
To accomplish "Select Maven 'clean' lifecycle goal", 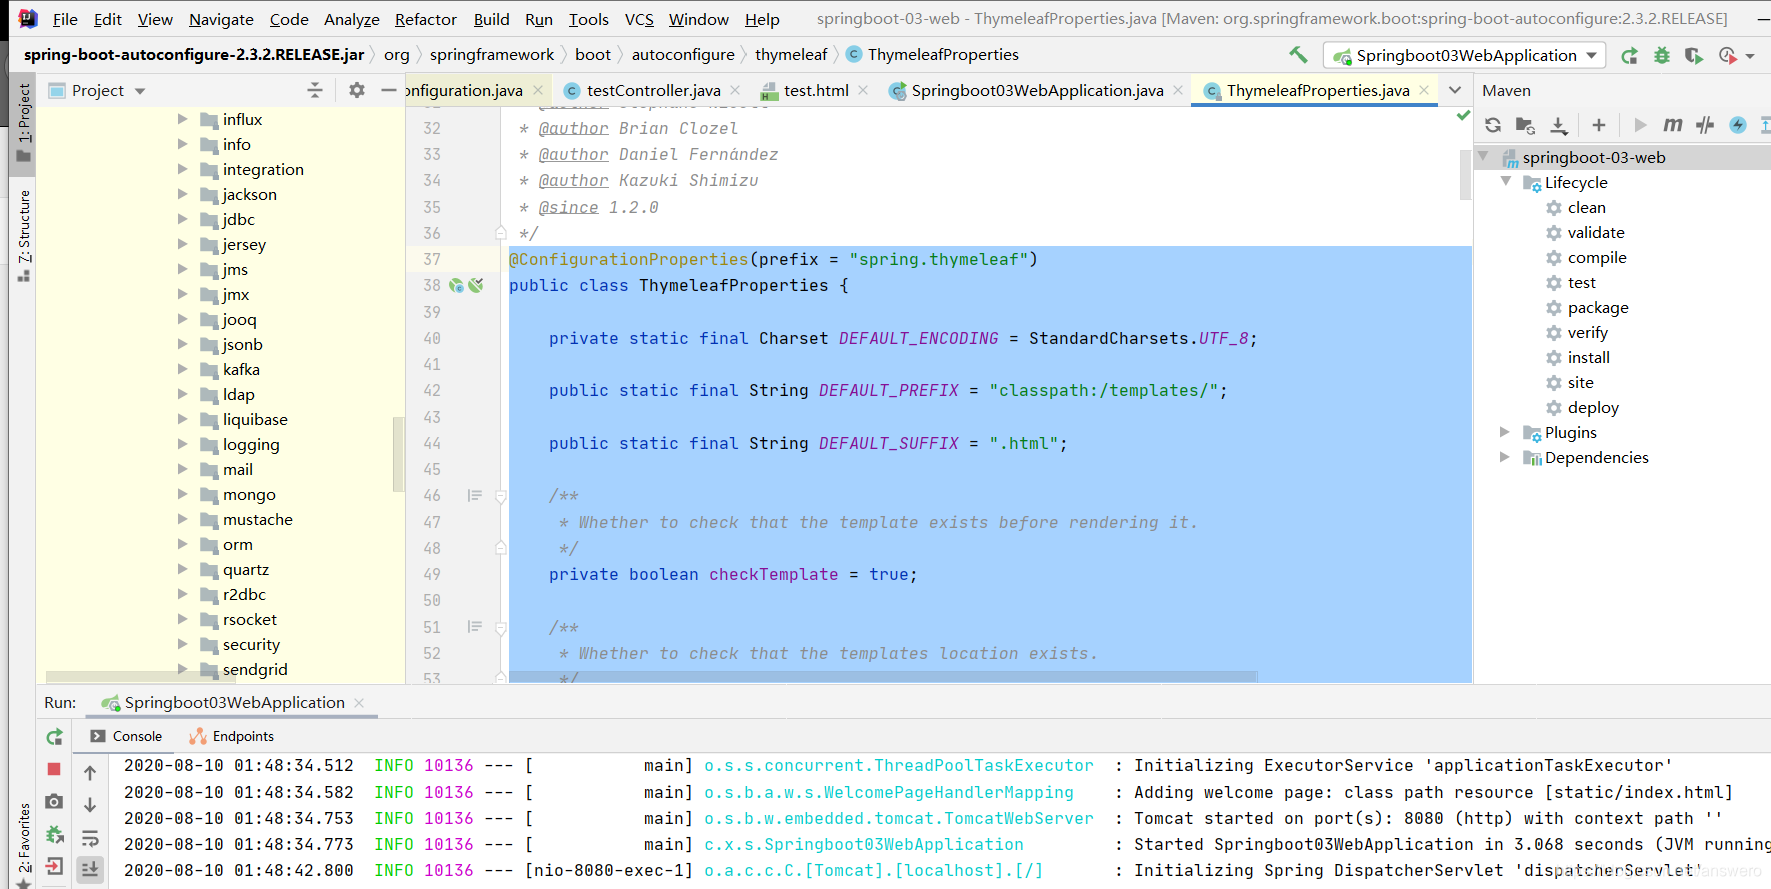I will pos(1586,207).
